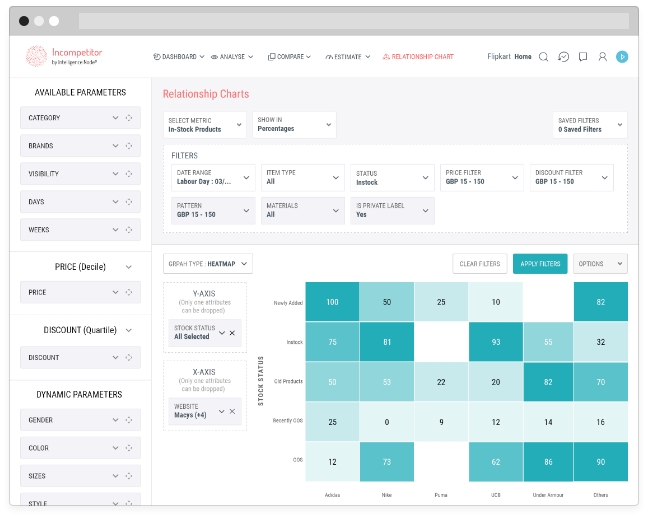Open the Show In Percentages dropdown
Screen dimensions: 648x518
294,125
